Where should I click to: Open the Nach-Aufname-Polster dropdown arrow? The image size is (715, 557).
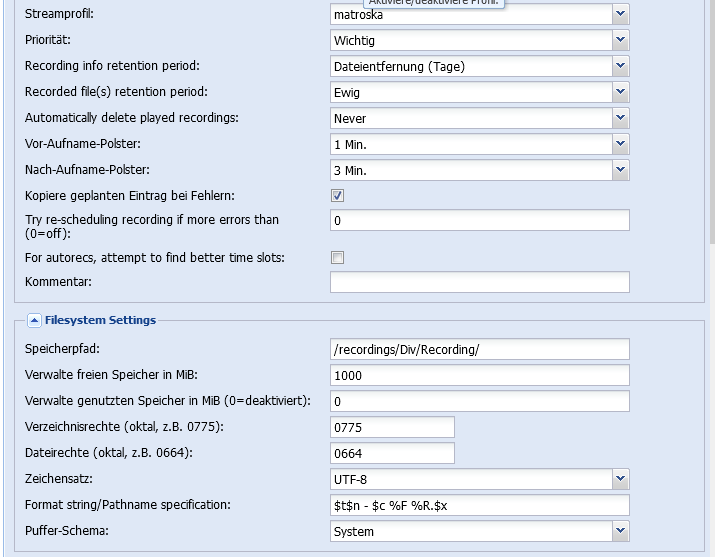pos(620,170)
